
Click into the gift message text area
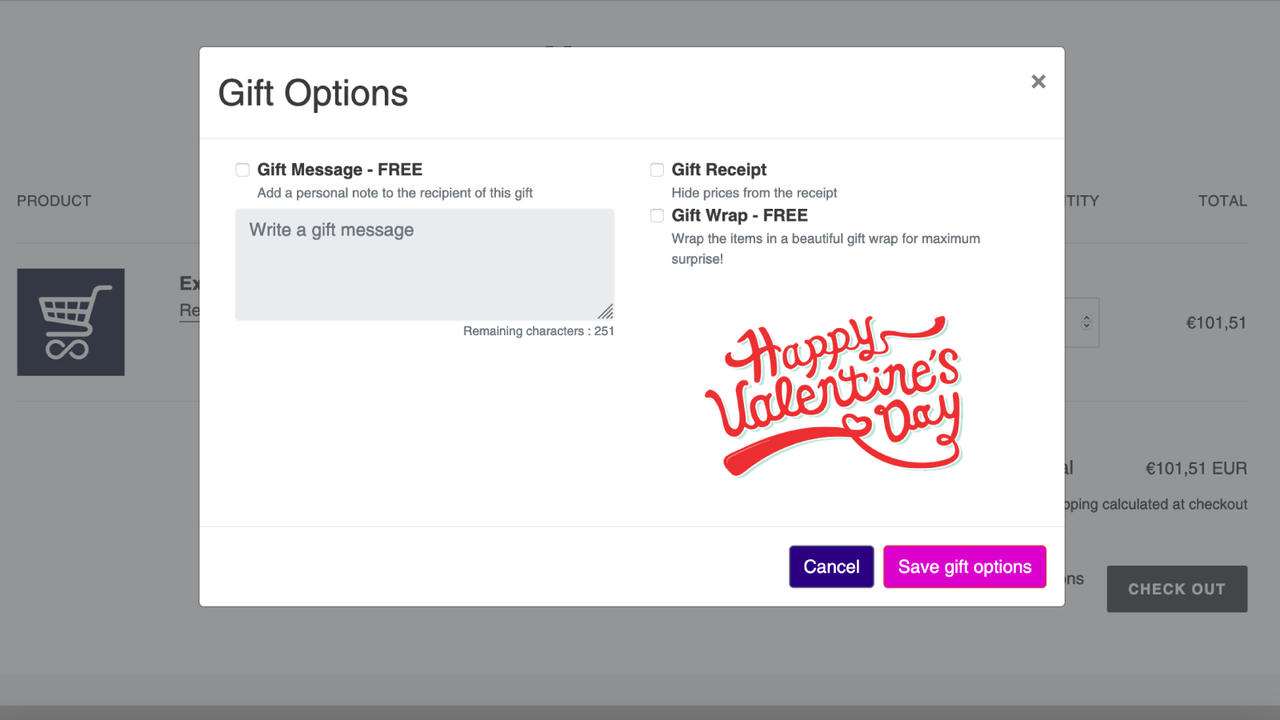pos(424,263)
